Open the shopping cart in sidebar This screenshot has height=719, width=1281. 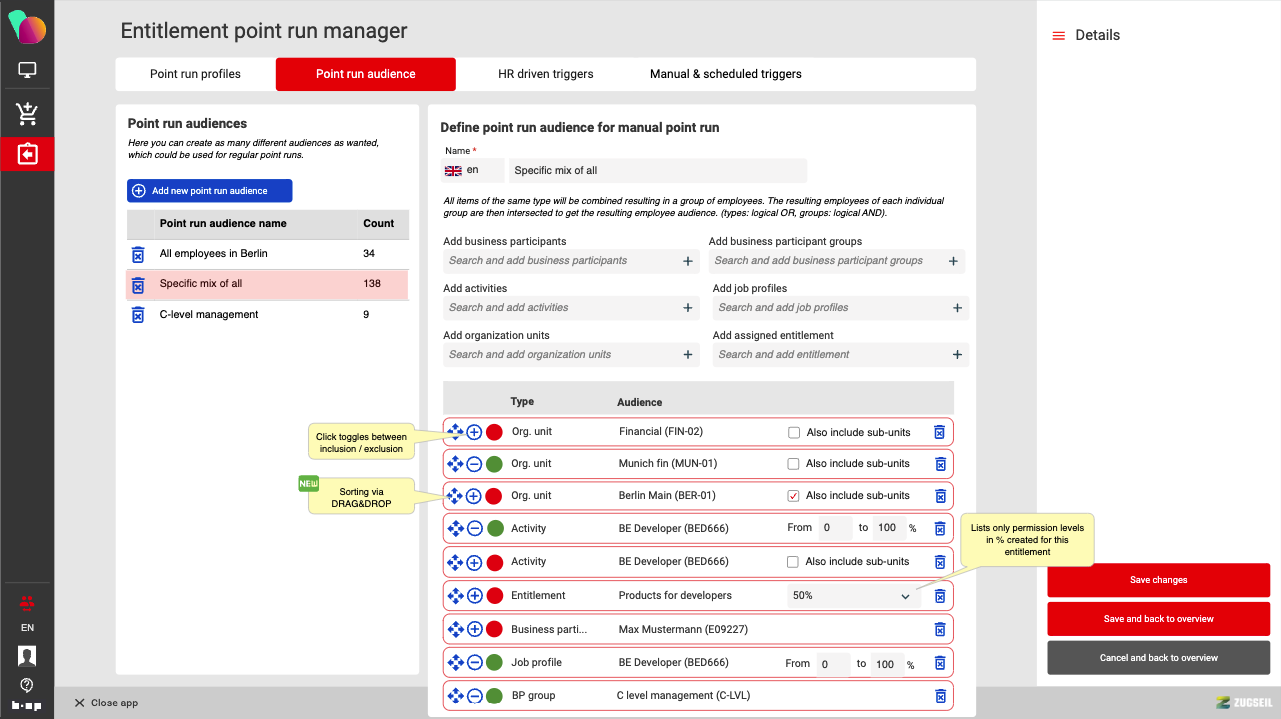point(27,114)
